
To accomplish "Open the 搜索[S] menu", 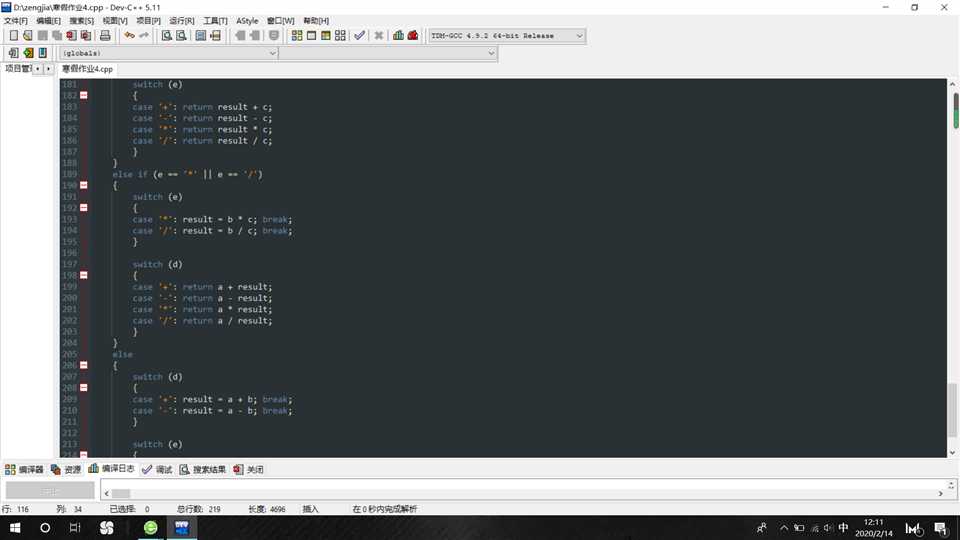I will [x=81, y=21].
